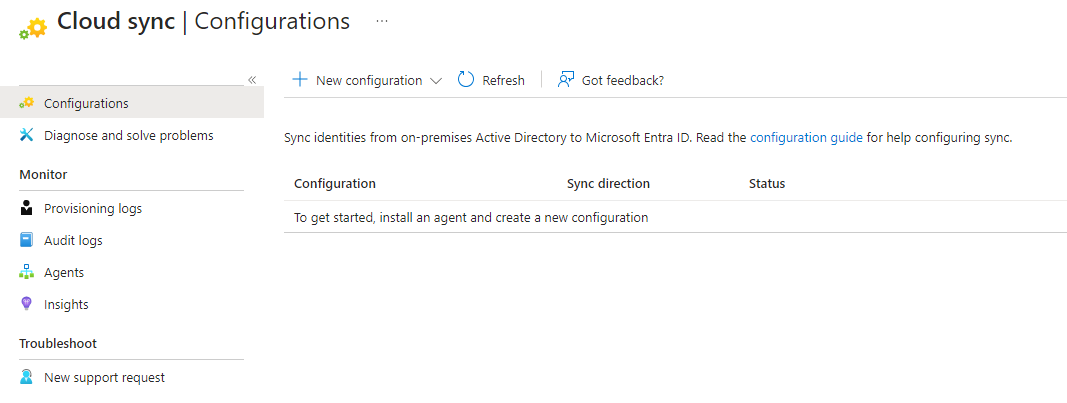Expand the New configuration dropdown chevron
This screenshot has width=1067, height=403.
[x=436, y=81]
